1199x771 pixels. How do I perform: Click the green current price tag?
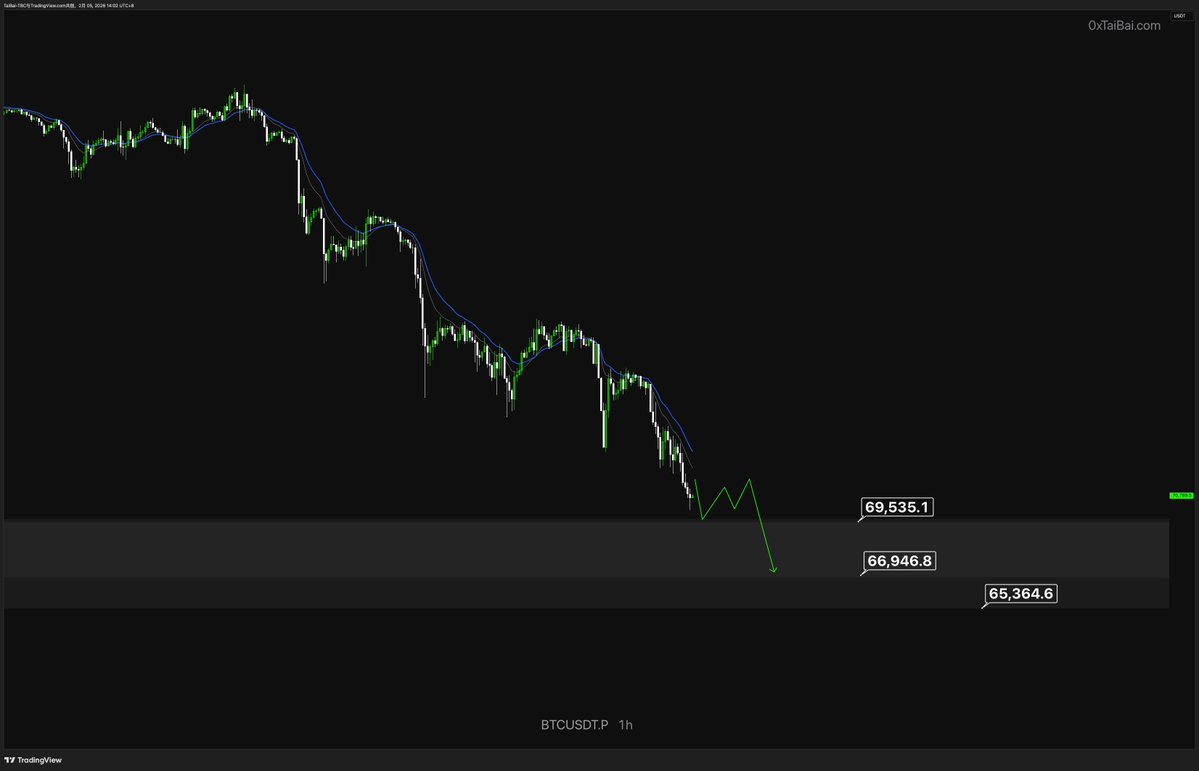pos(1182,495)
